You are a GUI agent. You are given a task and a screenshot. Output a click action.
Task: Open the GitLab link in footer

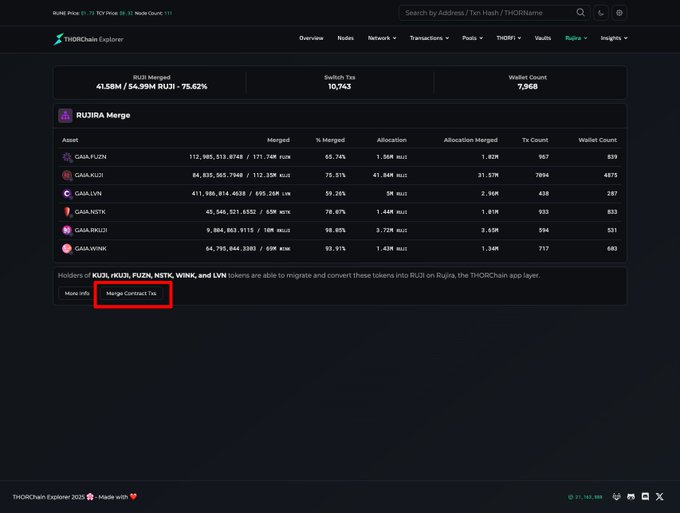pyautogui.click(x=617, y=496)
